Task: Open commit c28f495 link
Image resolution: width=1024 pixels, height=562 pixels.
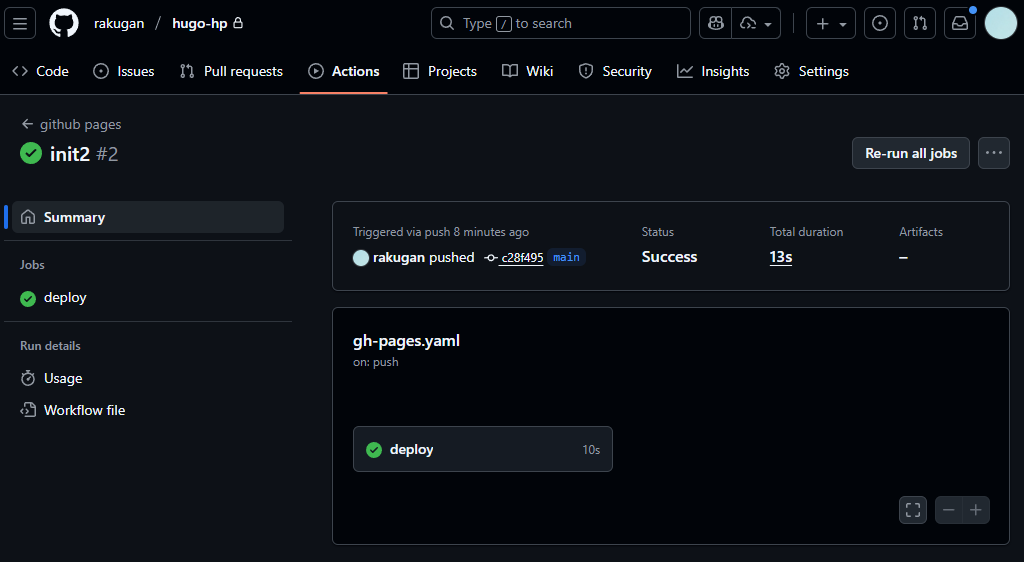Action: point(522,258)
